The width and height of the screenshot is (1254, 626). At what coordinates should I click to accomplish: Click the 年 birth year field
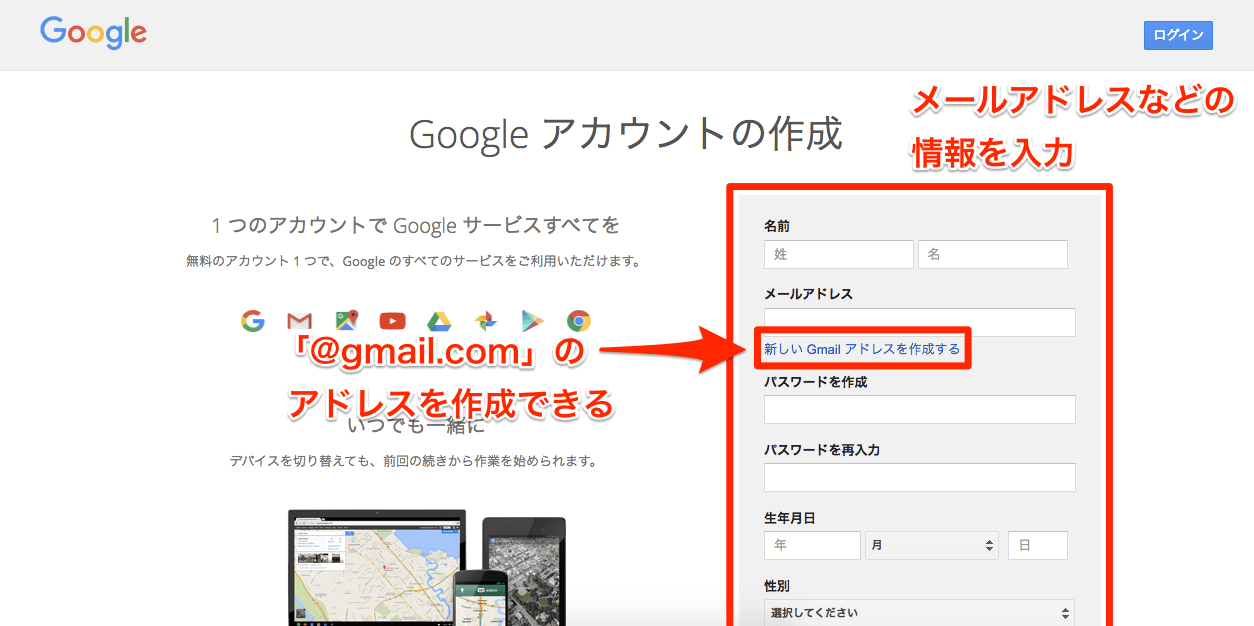[812, 545]
